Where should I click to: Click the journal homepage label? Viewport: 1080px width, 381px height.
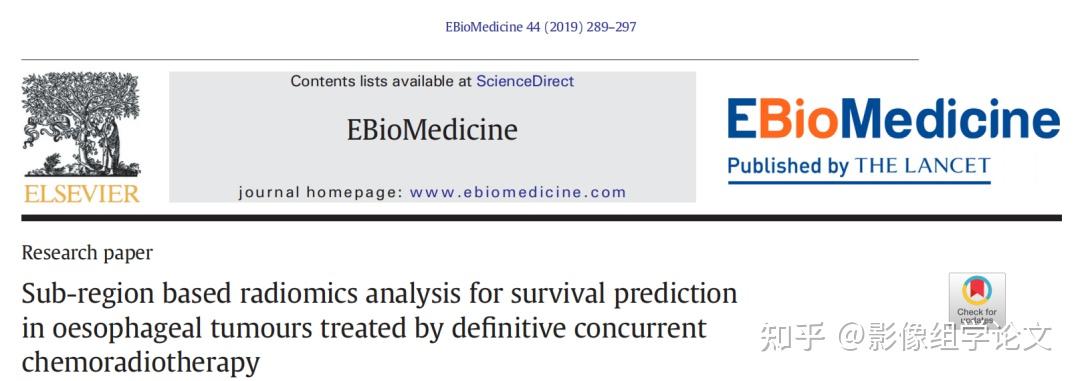pyautogui.click(x=320, y=192)
